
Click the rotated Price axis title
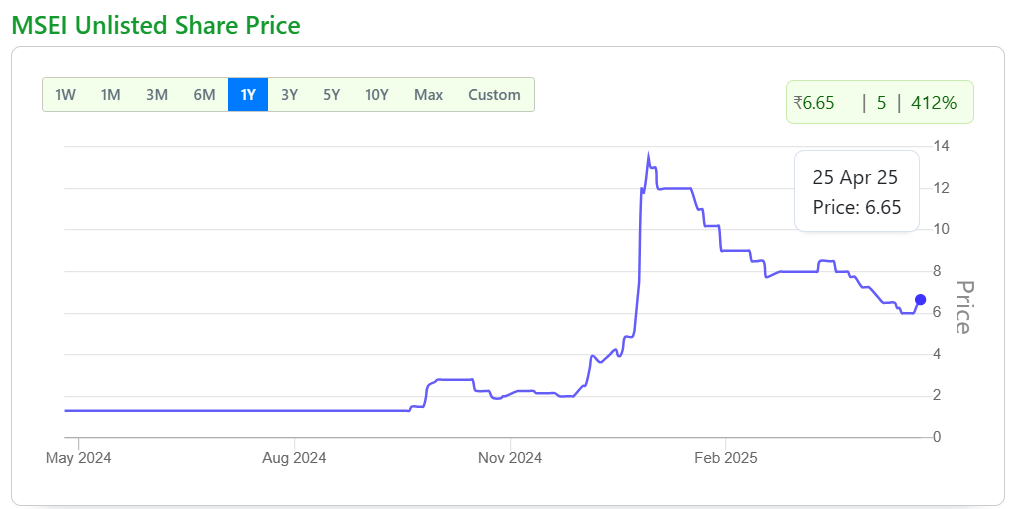pos(964,307)
